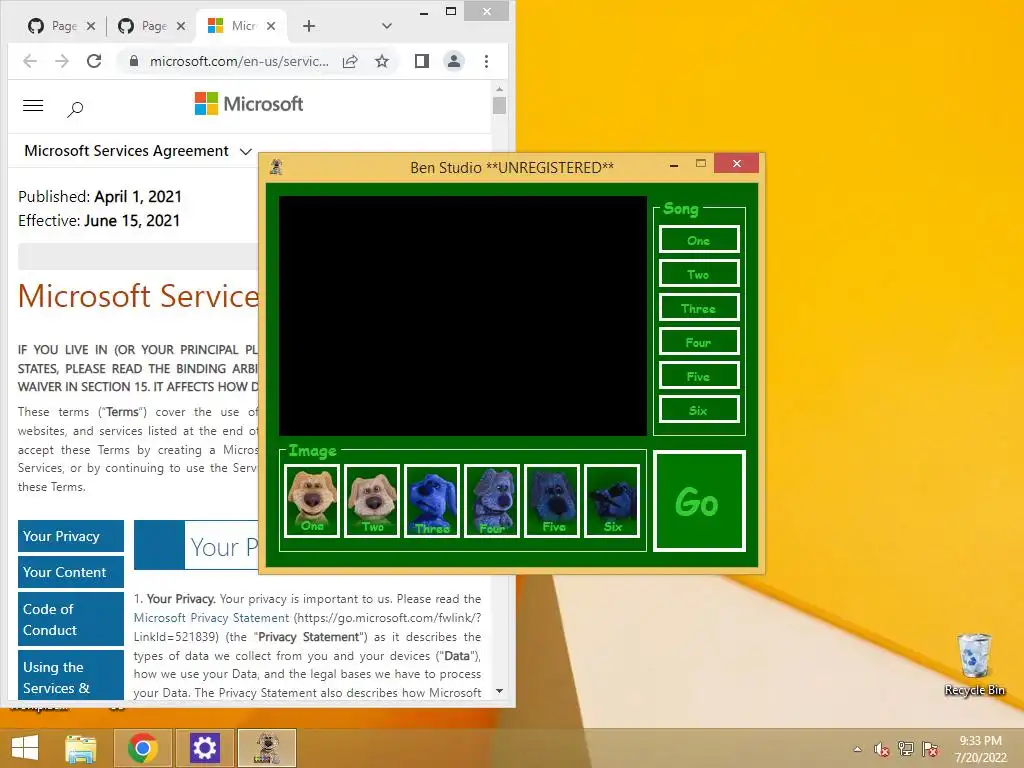The image size is (1024, 768).
Task: Open the Chrome profile avatar menu
Action: tap(454, 61)
